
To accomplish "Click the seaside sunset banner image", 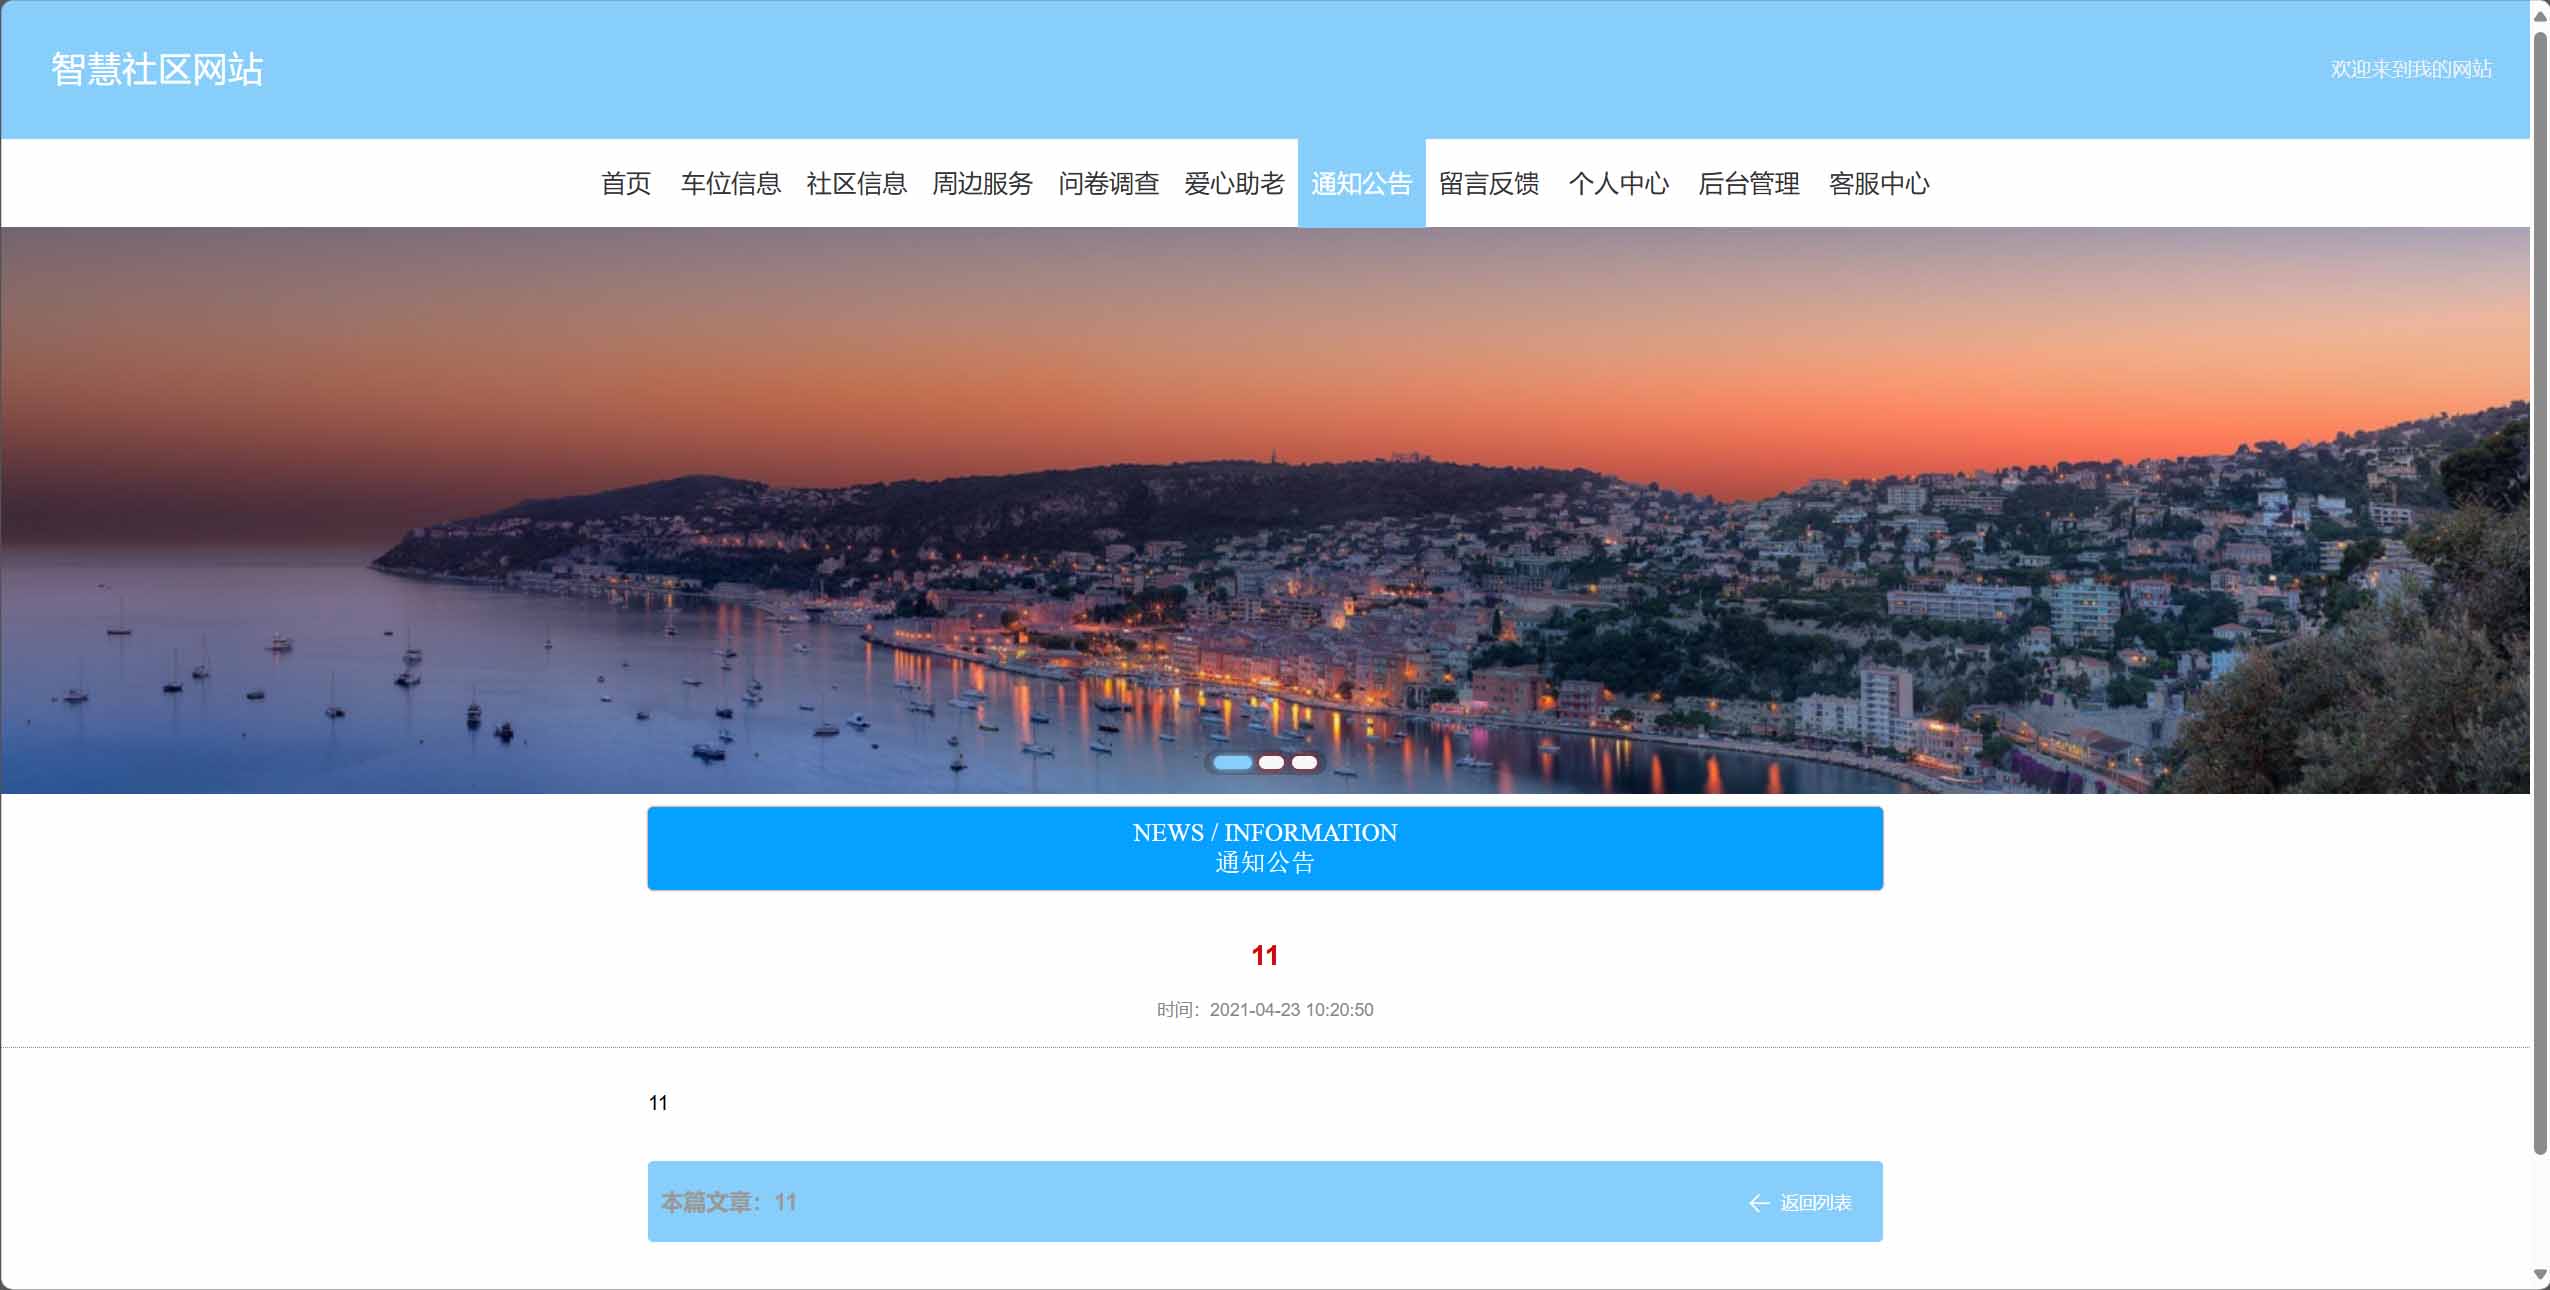I will (x=1265, y=510).
